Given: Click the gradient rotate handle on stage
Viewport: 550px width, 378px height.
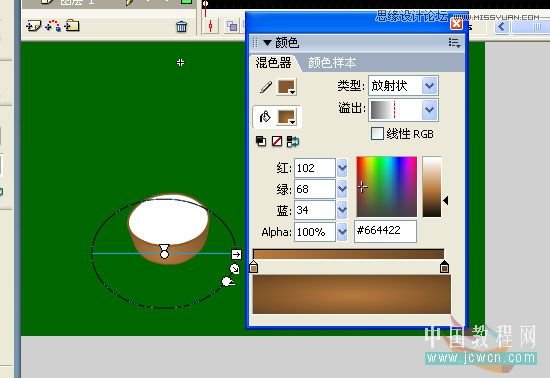Looking at the screenshot, I should tap(228, 282).
